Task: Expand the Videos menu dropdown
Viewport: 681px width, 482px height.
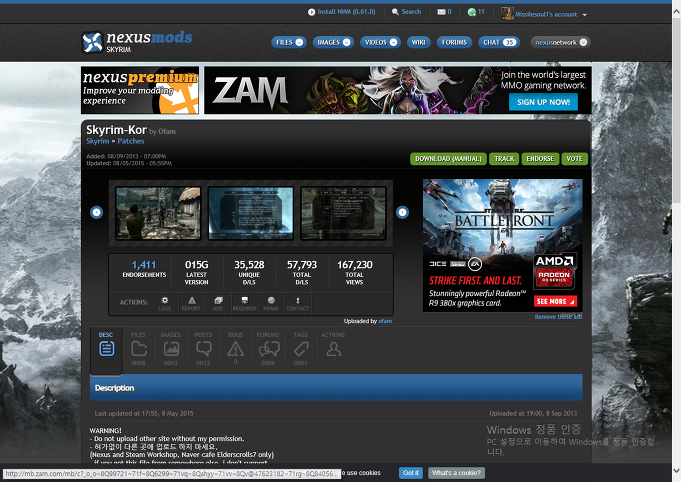Action: (393, 43)
